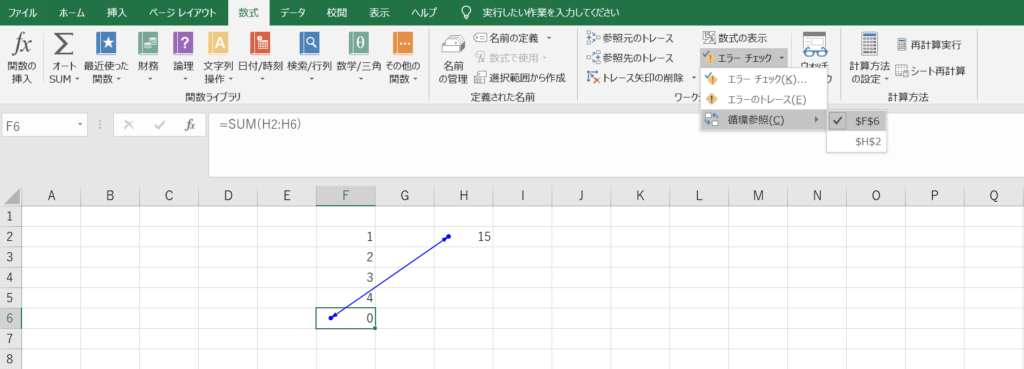Open the 文字列操作 functions icon
Image resolution: width=1024 pixels, height=369 pixels.
click(218, 44)
